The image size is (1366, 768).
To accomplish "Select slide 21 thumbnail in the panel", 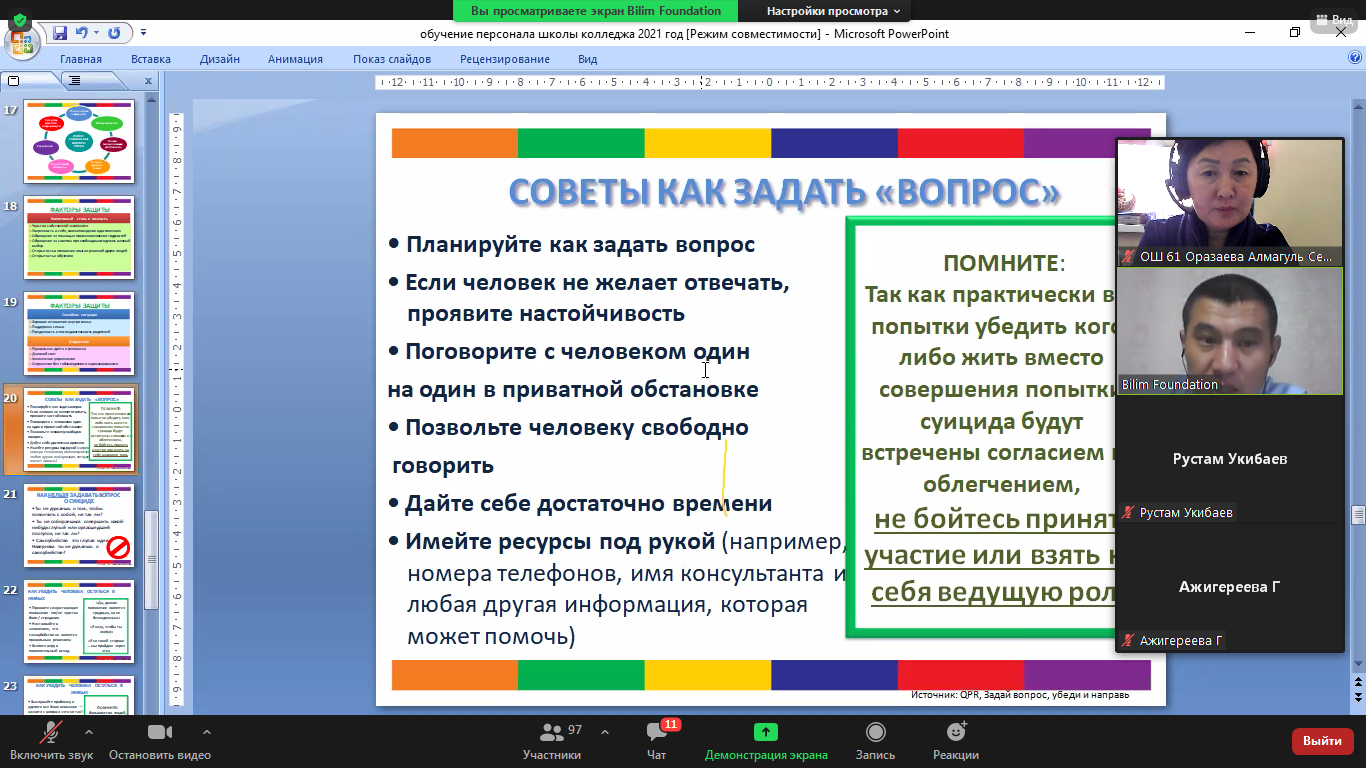I will (x=78, y=527).
